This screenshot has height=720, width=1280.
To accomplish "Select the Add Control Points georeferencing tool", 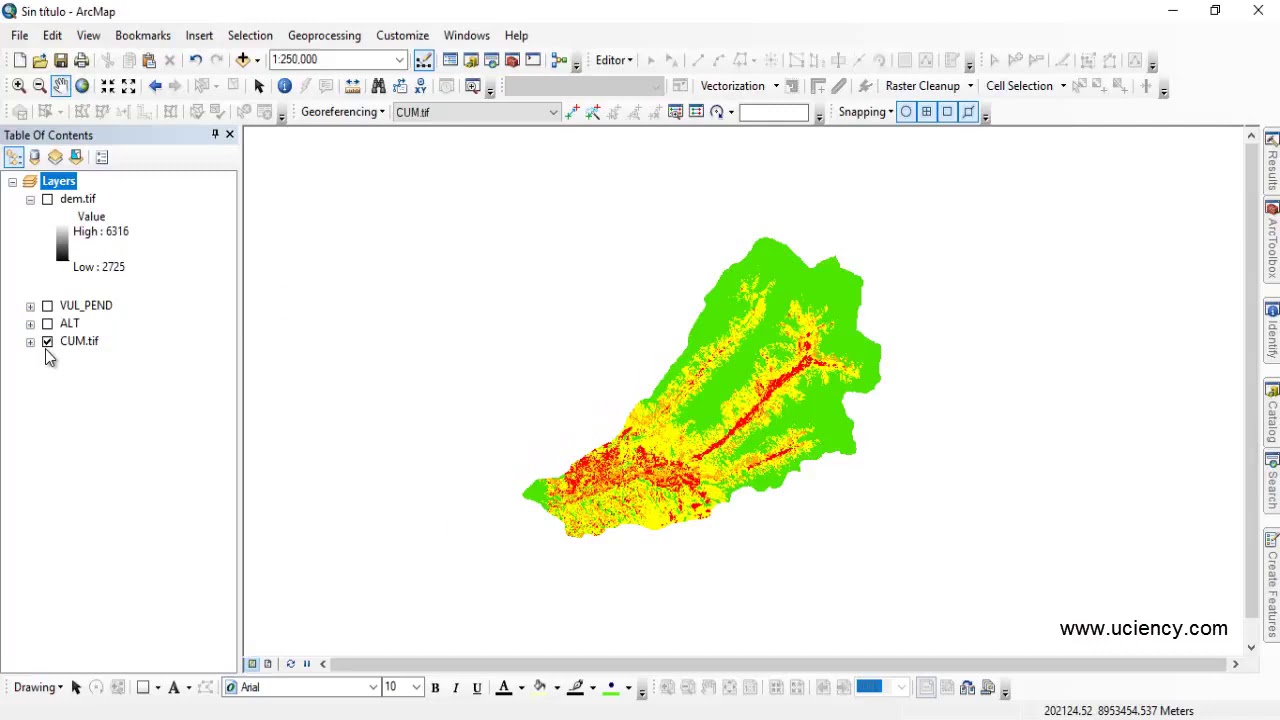I will pyautogui.click(x=572, y=112).
